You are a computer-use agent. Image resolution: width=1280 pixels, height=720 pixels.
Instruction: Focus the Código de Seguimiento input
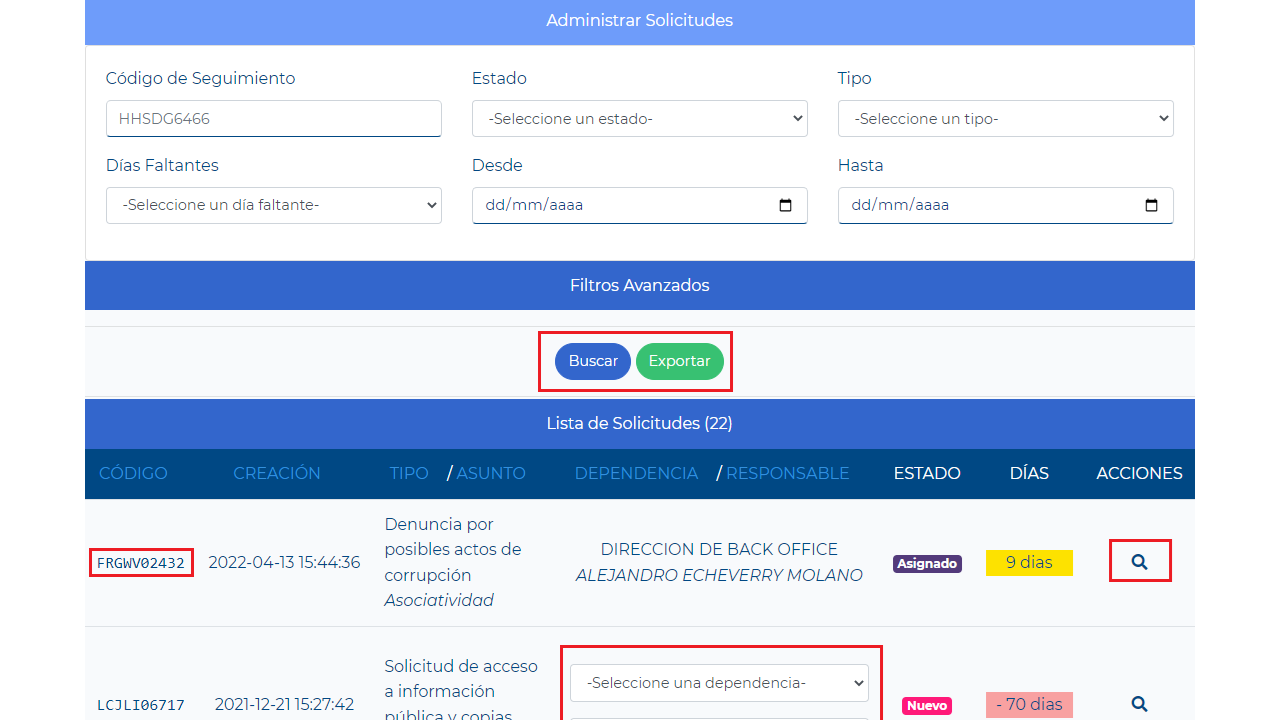pyautogui.click(x=273, y=119)
